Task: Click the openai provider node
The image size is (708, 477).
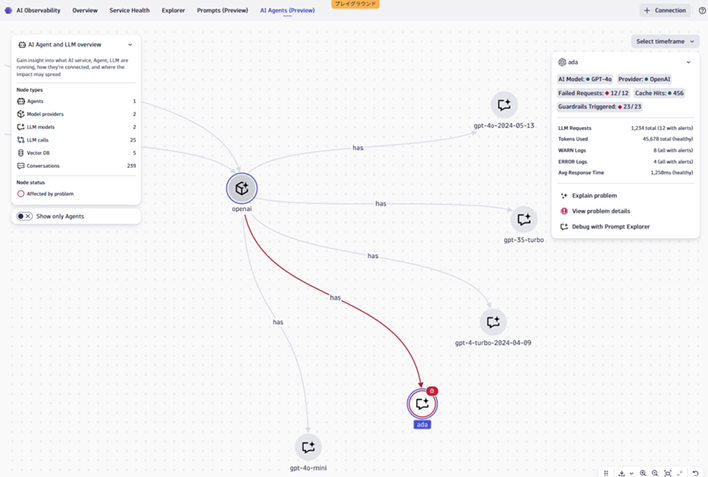Action: (241, 188)
